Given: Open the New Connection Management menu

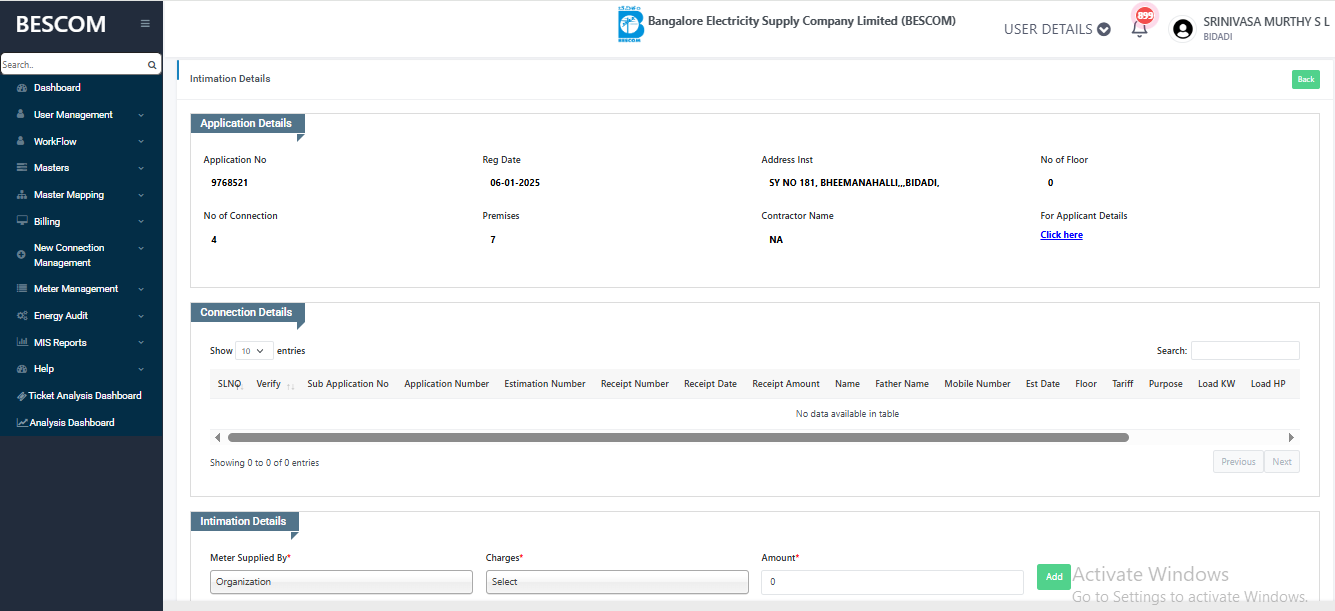Looking at the screenshot, I should [82, 255].
